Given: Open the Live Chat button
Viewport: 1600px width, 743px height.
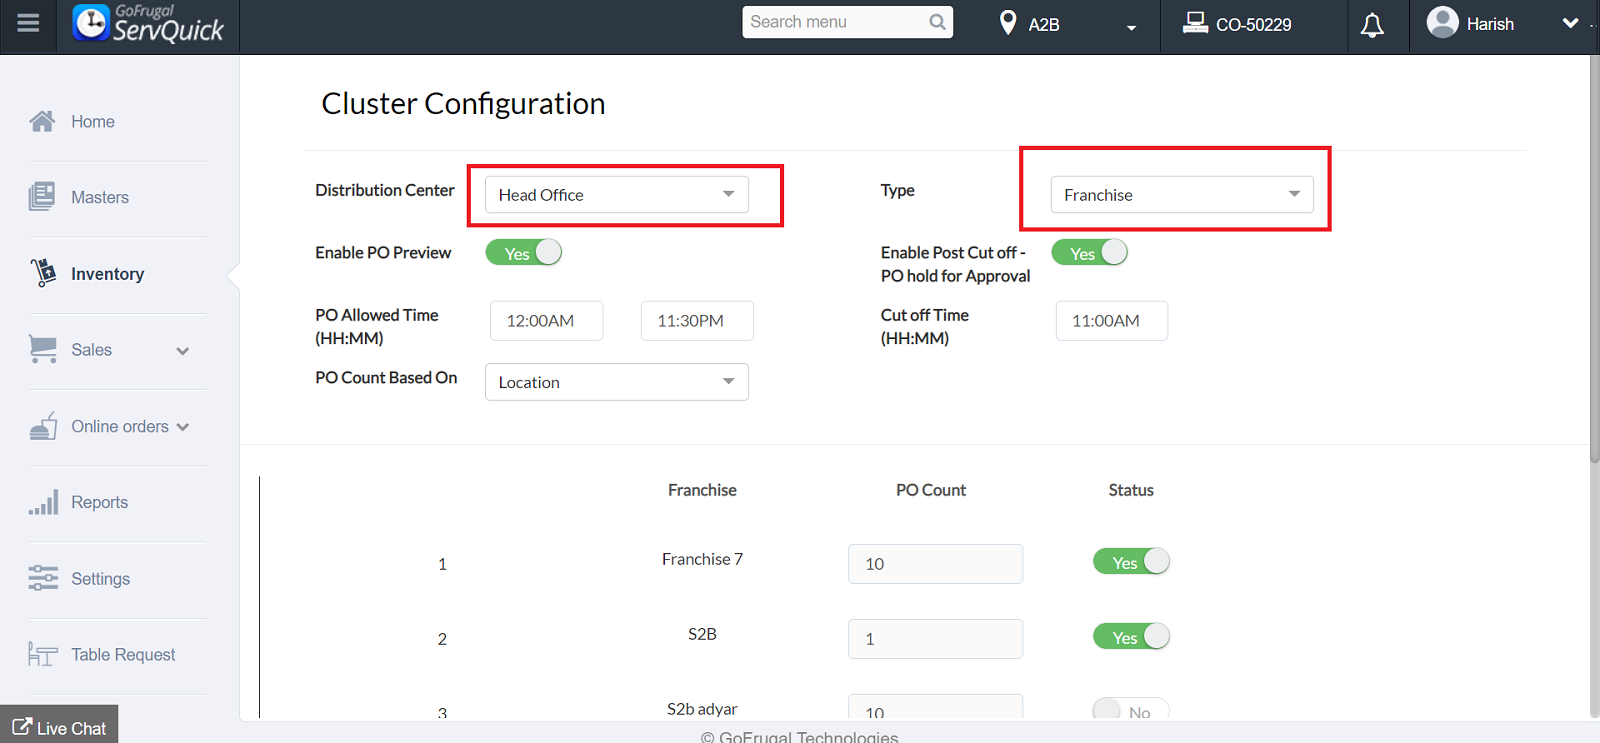Looking at the screenshot, I should pyautogui.click(x=59, y=727).
